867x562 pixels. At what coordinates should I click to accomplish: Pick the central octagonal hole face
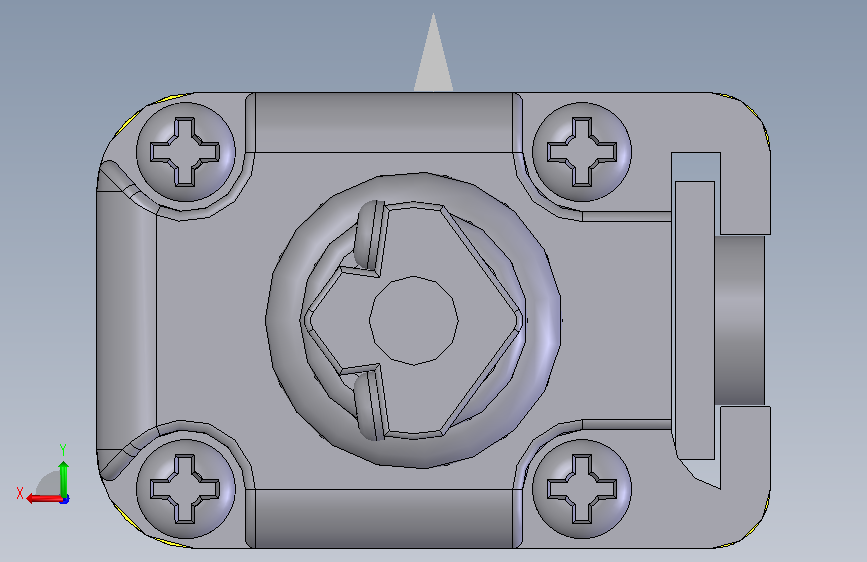tap(414, 320)
